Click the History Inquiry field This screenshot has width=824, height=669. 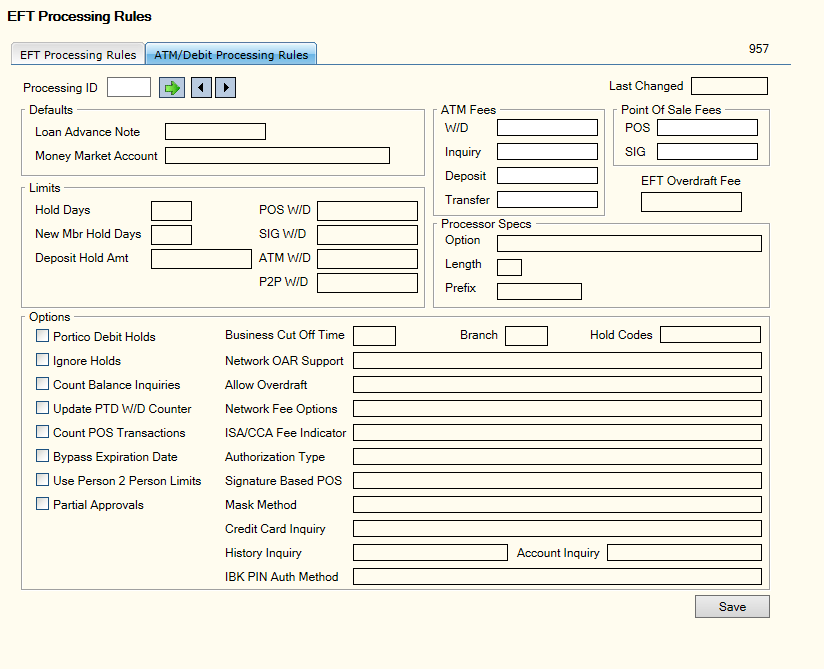point(430,552)
